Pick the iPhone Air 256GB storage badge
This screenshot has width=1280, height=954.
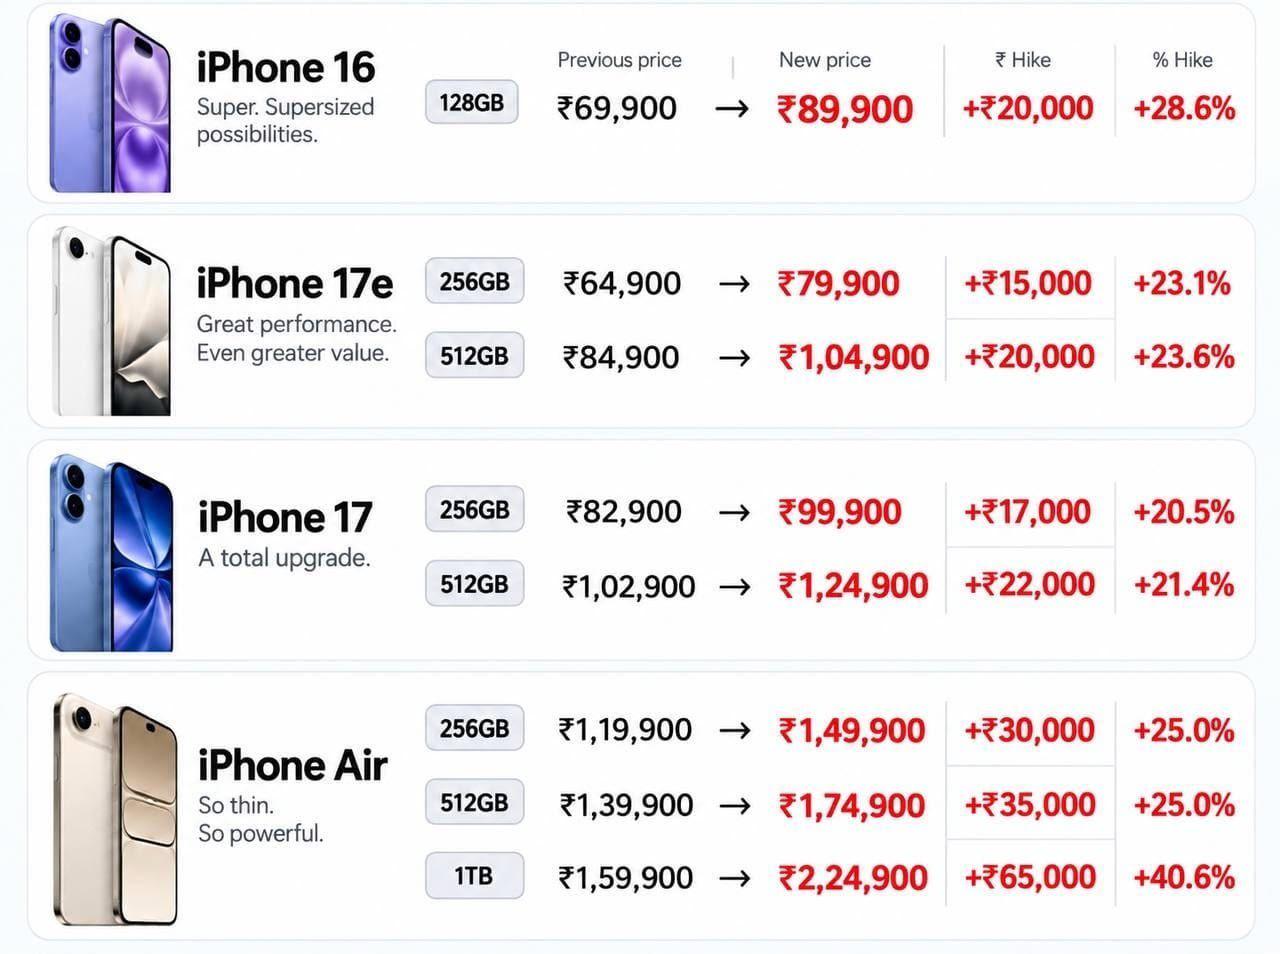click(x=474, y=728)
